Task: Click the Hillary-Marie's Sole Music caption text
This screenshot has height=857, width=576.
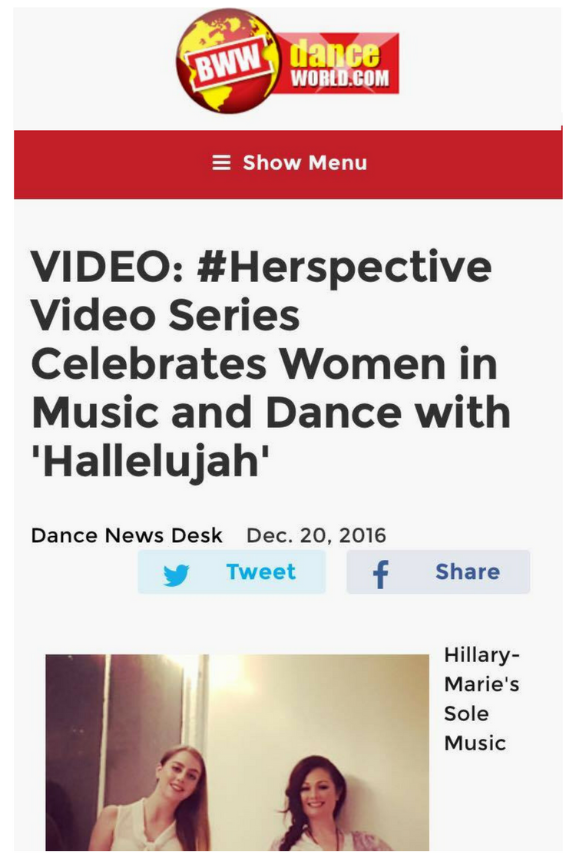Action: (482, 699)
